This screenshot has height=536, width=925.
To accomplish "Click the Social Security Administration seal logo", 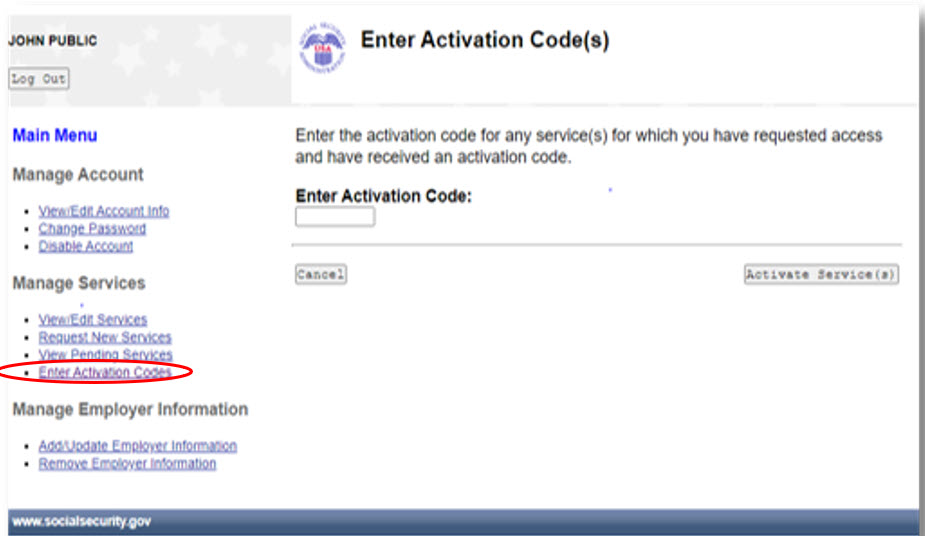I will 322,48.
